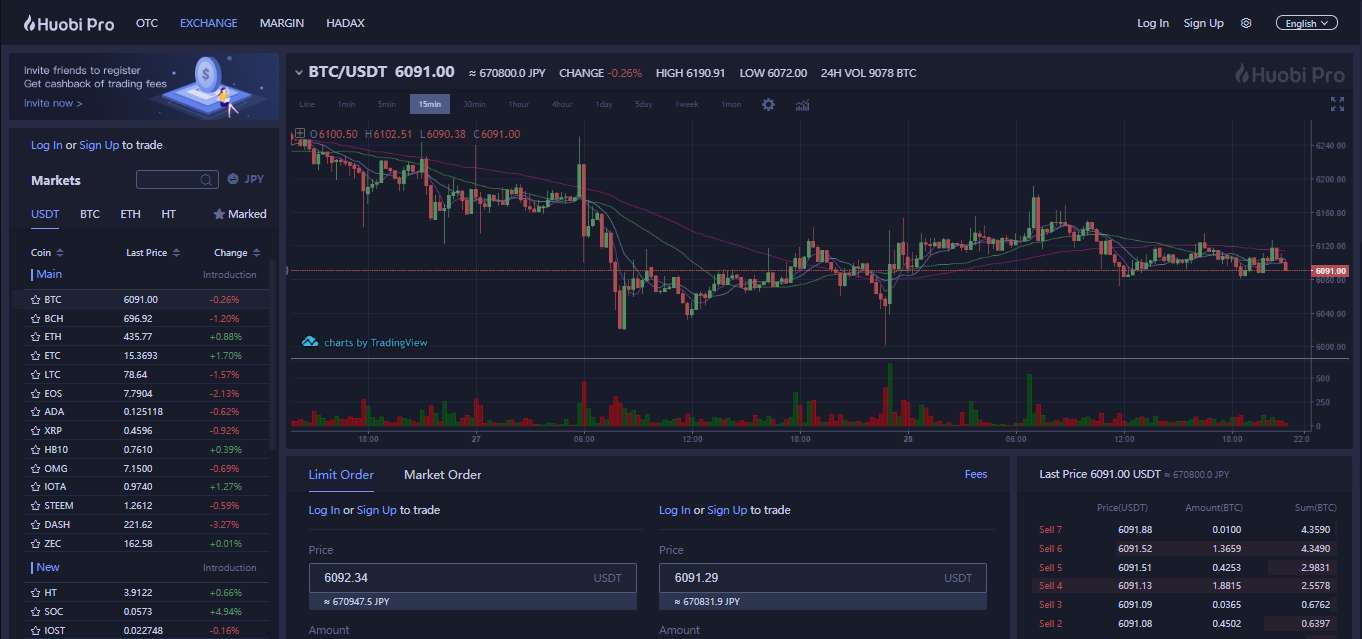Star the LTC coin row
The width and height of the screenshot is (1362, 639).
coord(36,375)
